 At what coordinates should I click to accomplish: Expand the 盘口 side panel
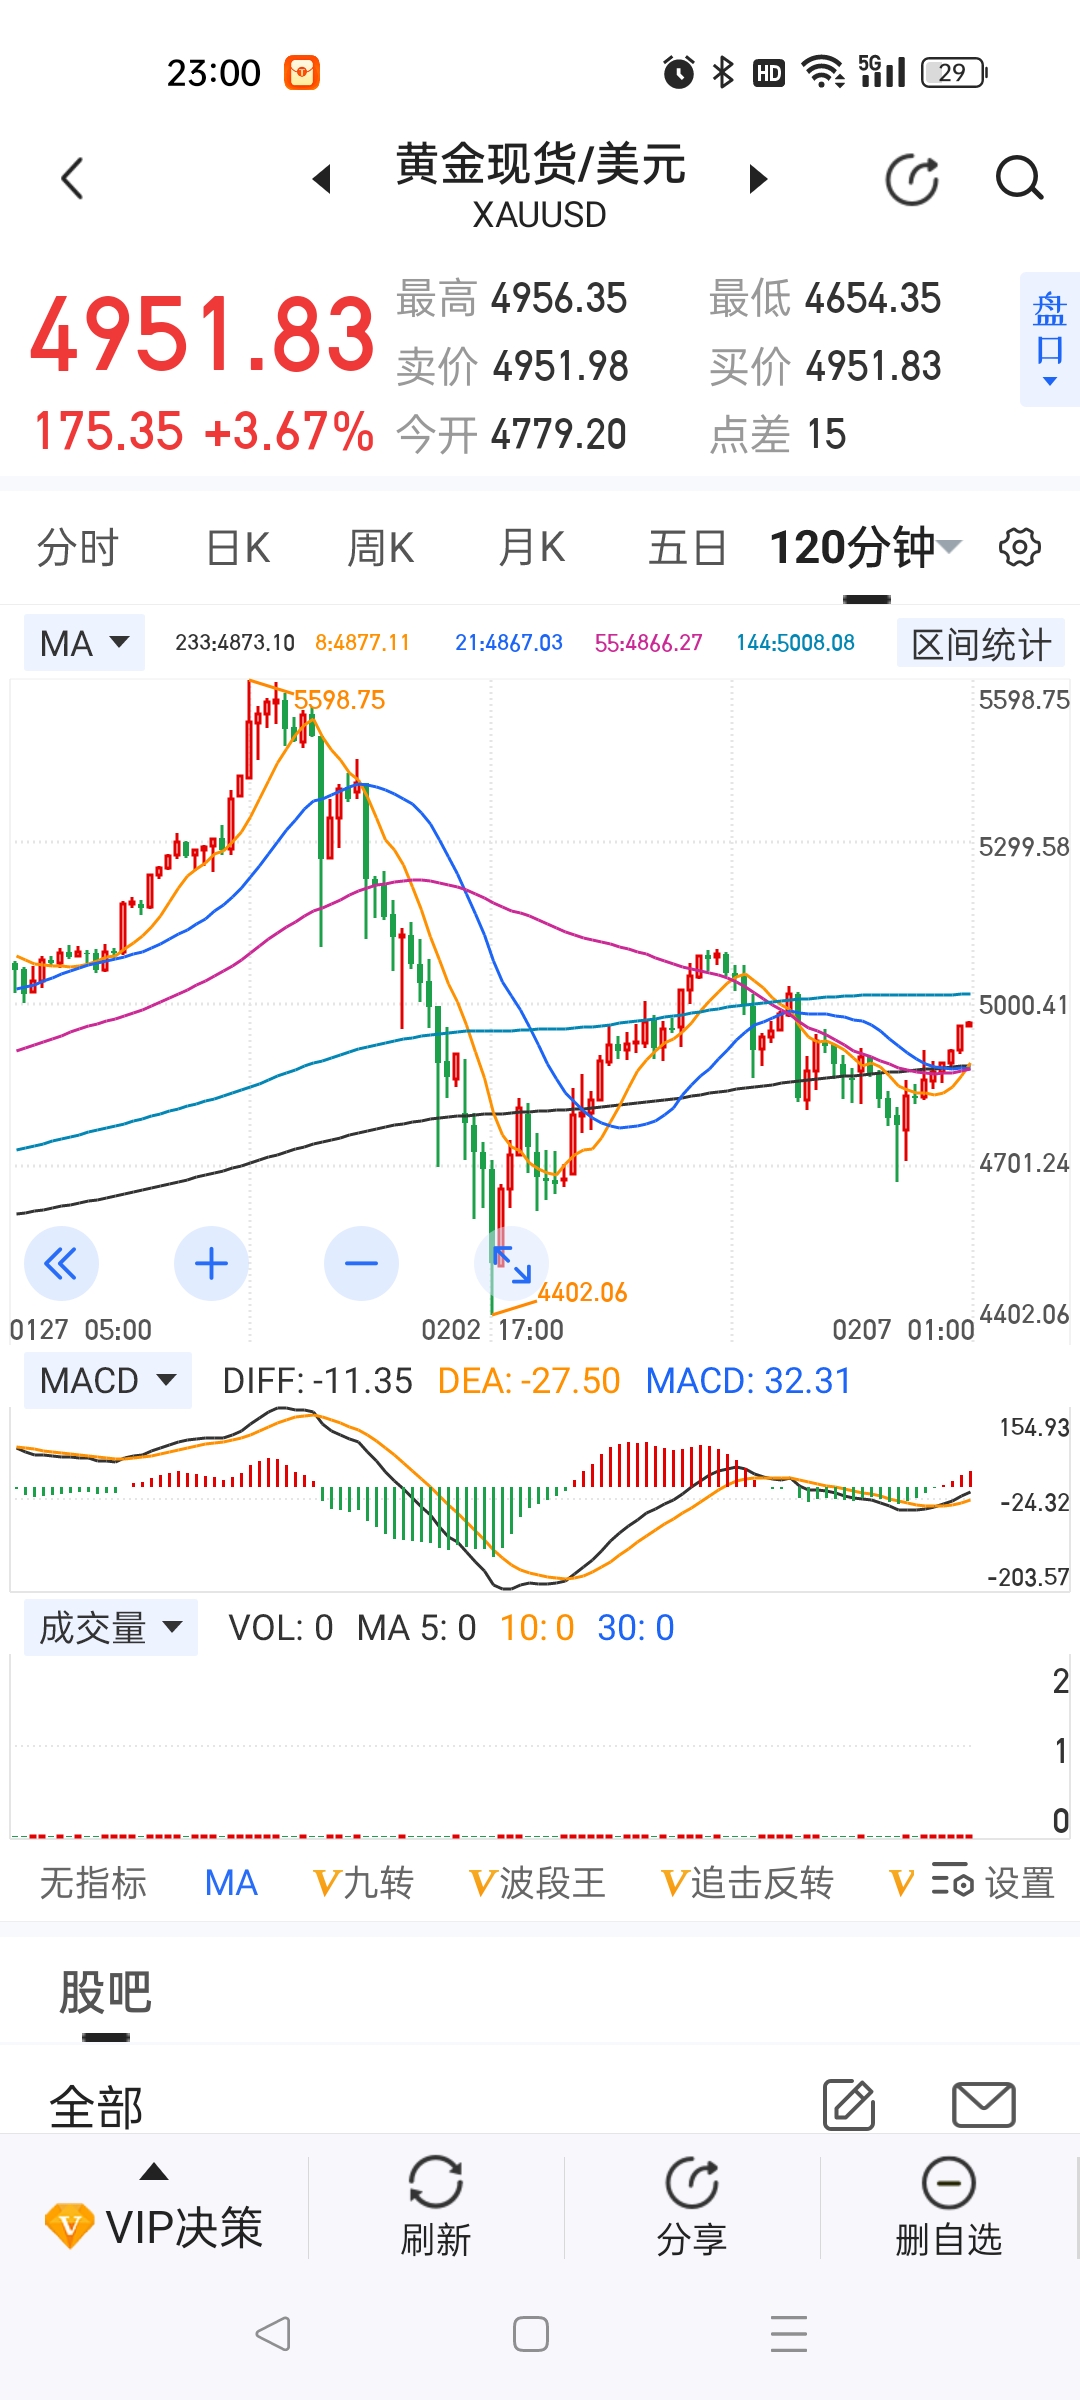tap(1049, 340)
